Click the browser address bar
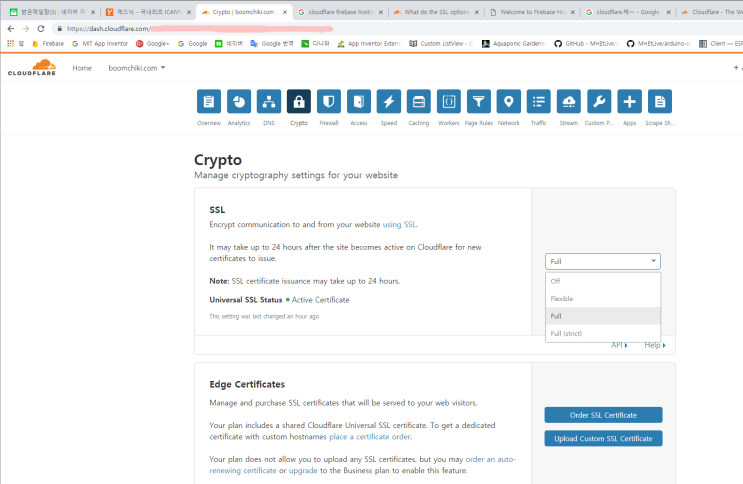This screenshot has height=484, width=743. (393, 28)
